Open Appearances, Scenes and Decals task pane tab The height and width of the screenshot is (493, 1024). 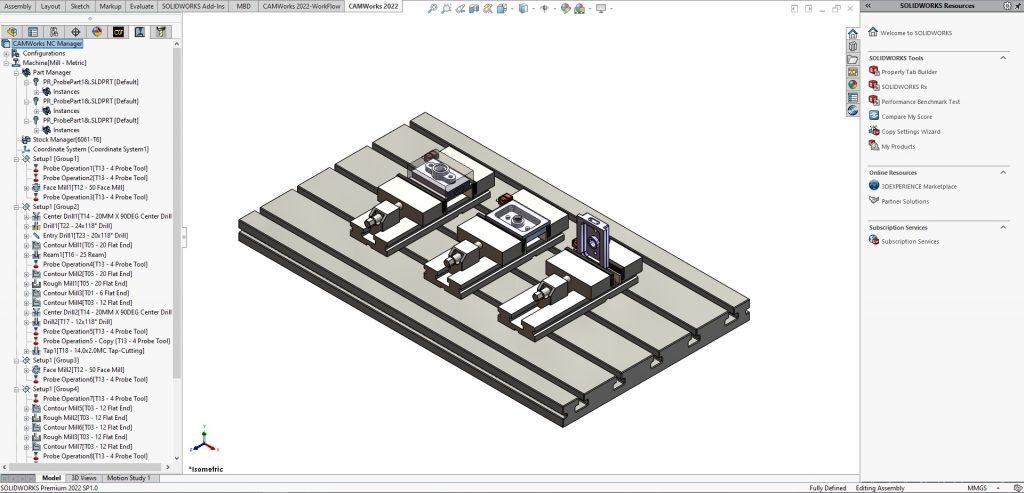point(852,85)
